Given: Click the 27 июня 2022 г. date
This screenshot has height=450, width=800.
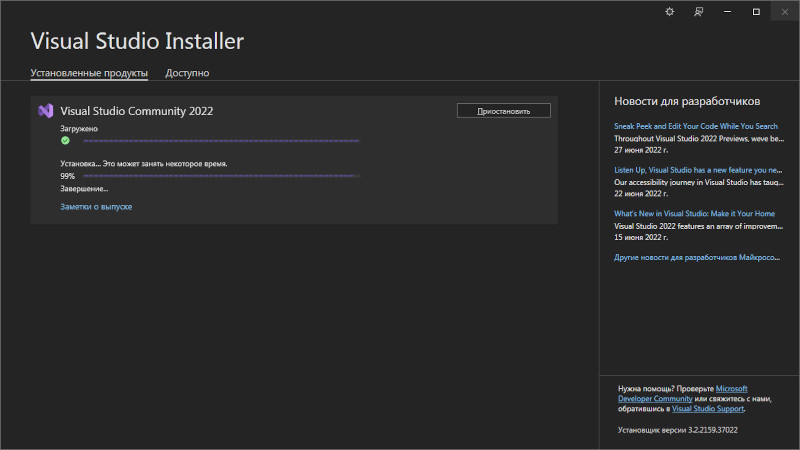Looking at the screenshot, I should pos(641,150).
